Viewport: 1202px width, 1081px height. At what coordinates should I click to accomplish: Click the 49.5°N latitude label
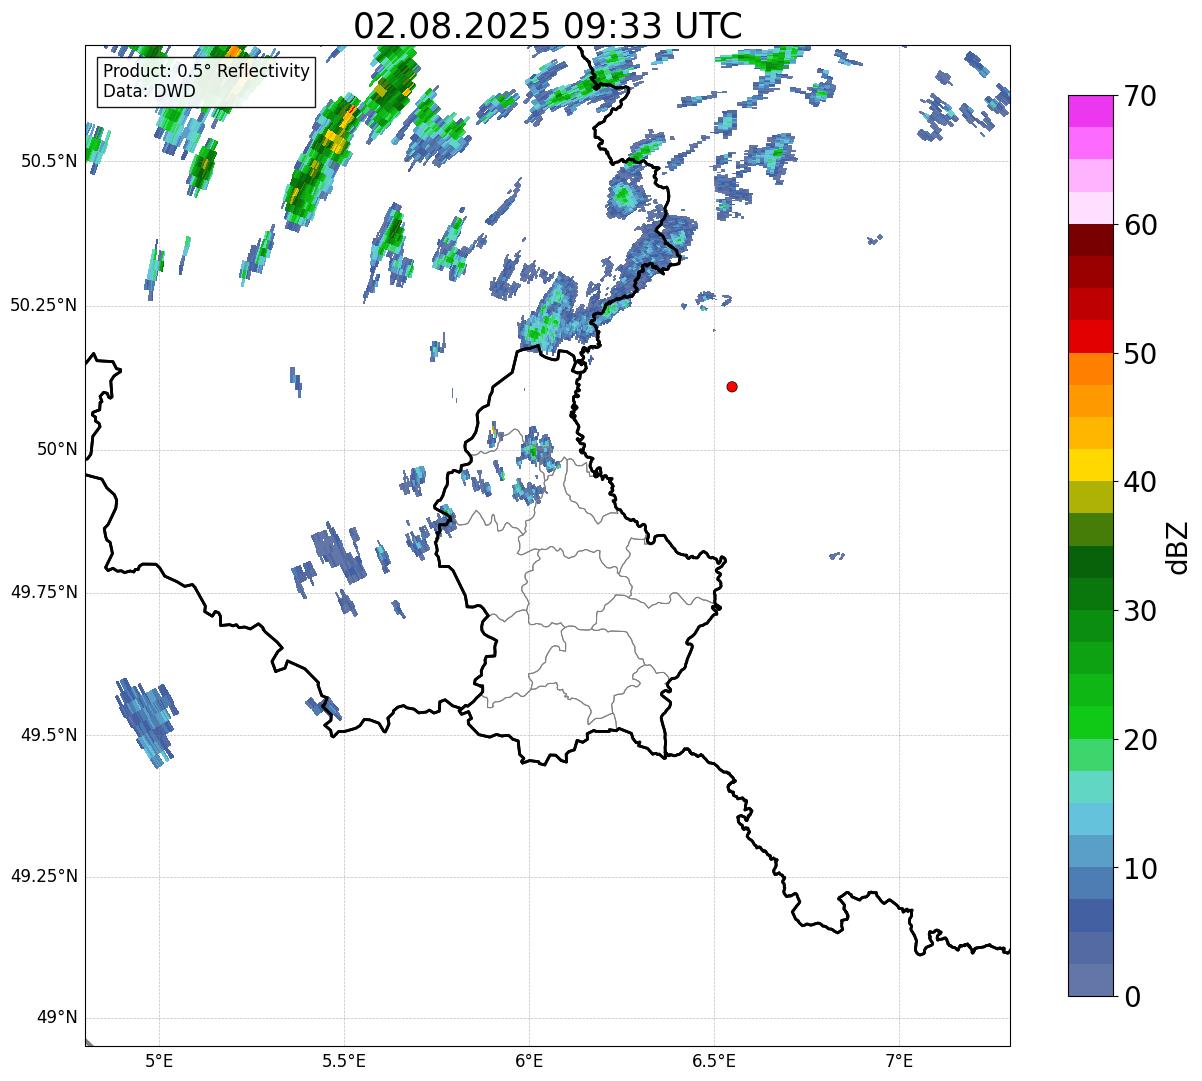(x=48, y=735)
